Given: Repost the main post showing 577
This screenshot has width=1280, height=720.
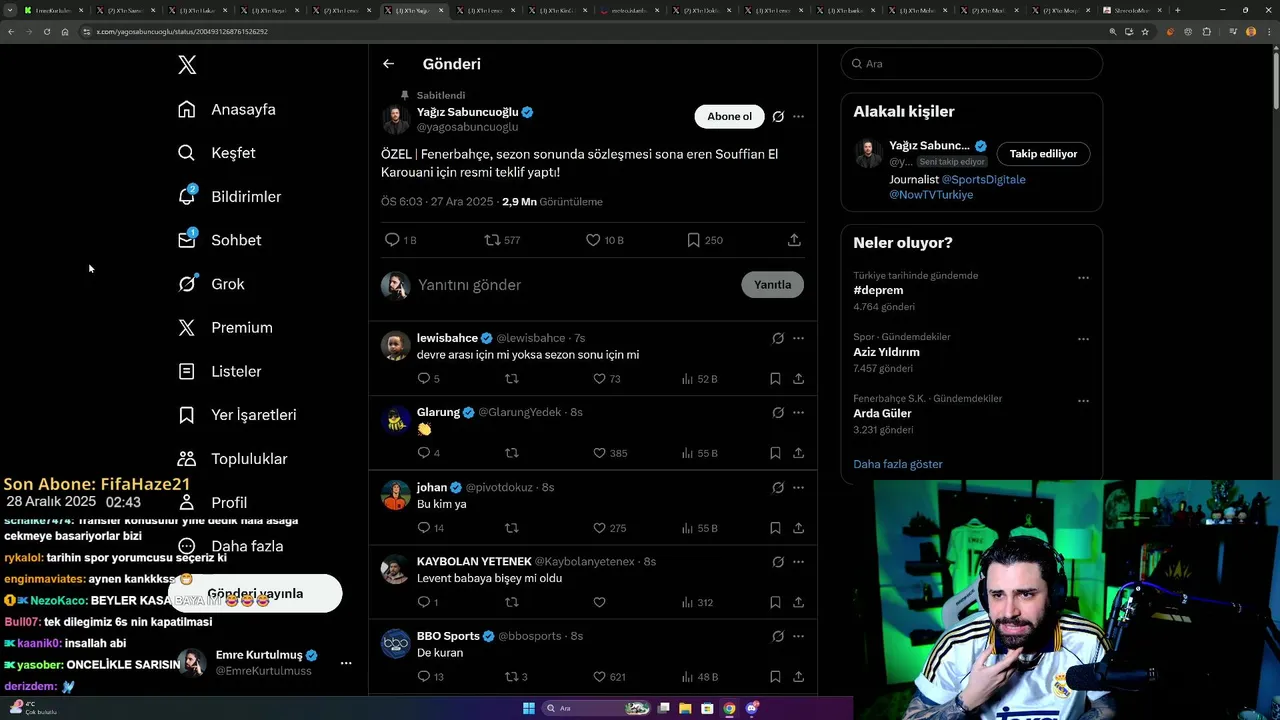Looking at the screenshot, I should point(502,240).
